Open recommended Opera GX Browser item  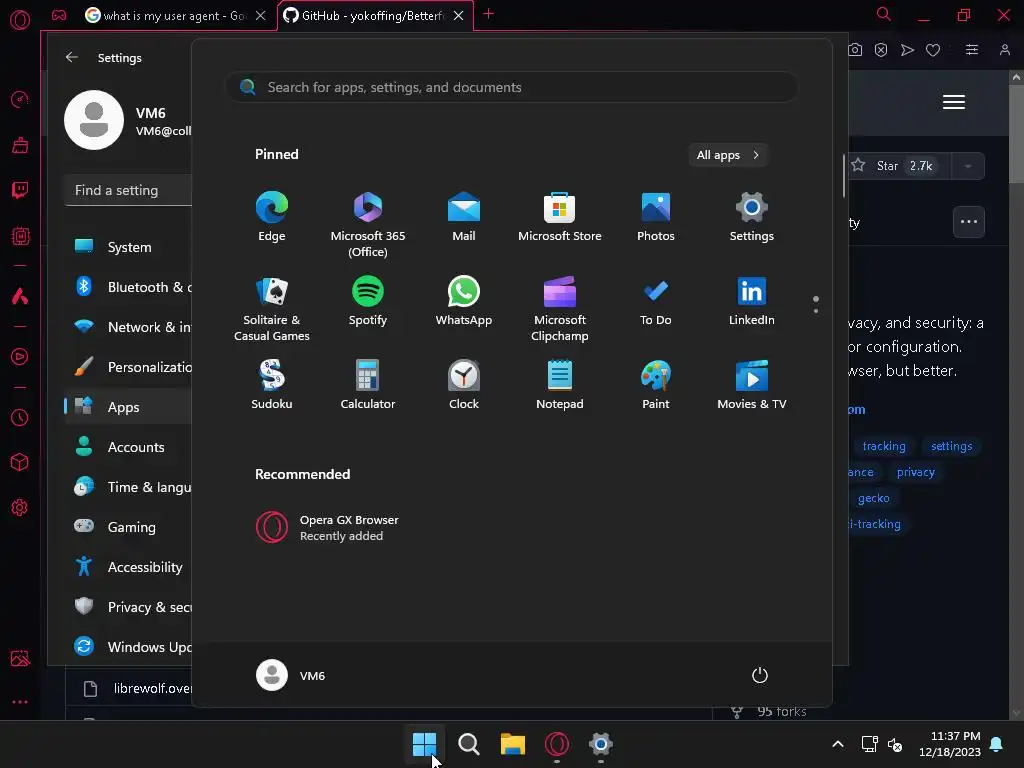tap(328, 528)
